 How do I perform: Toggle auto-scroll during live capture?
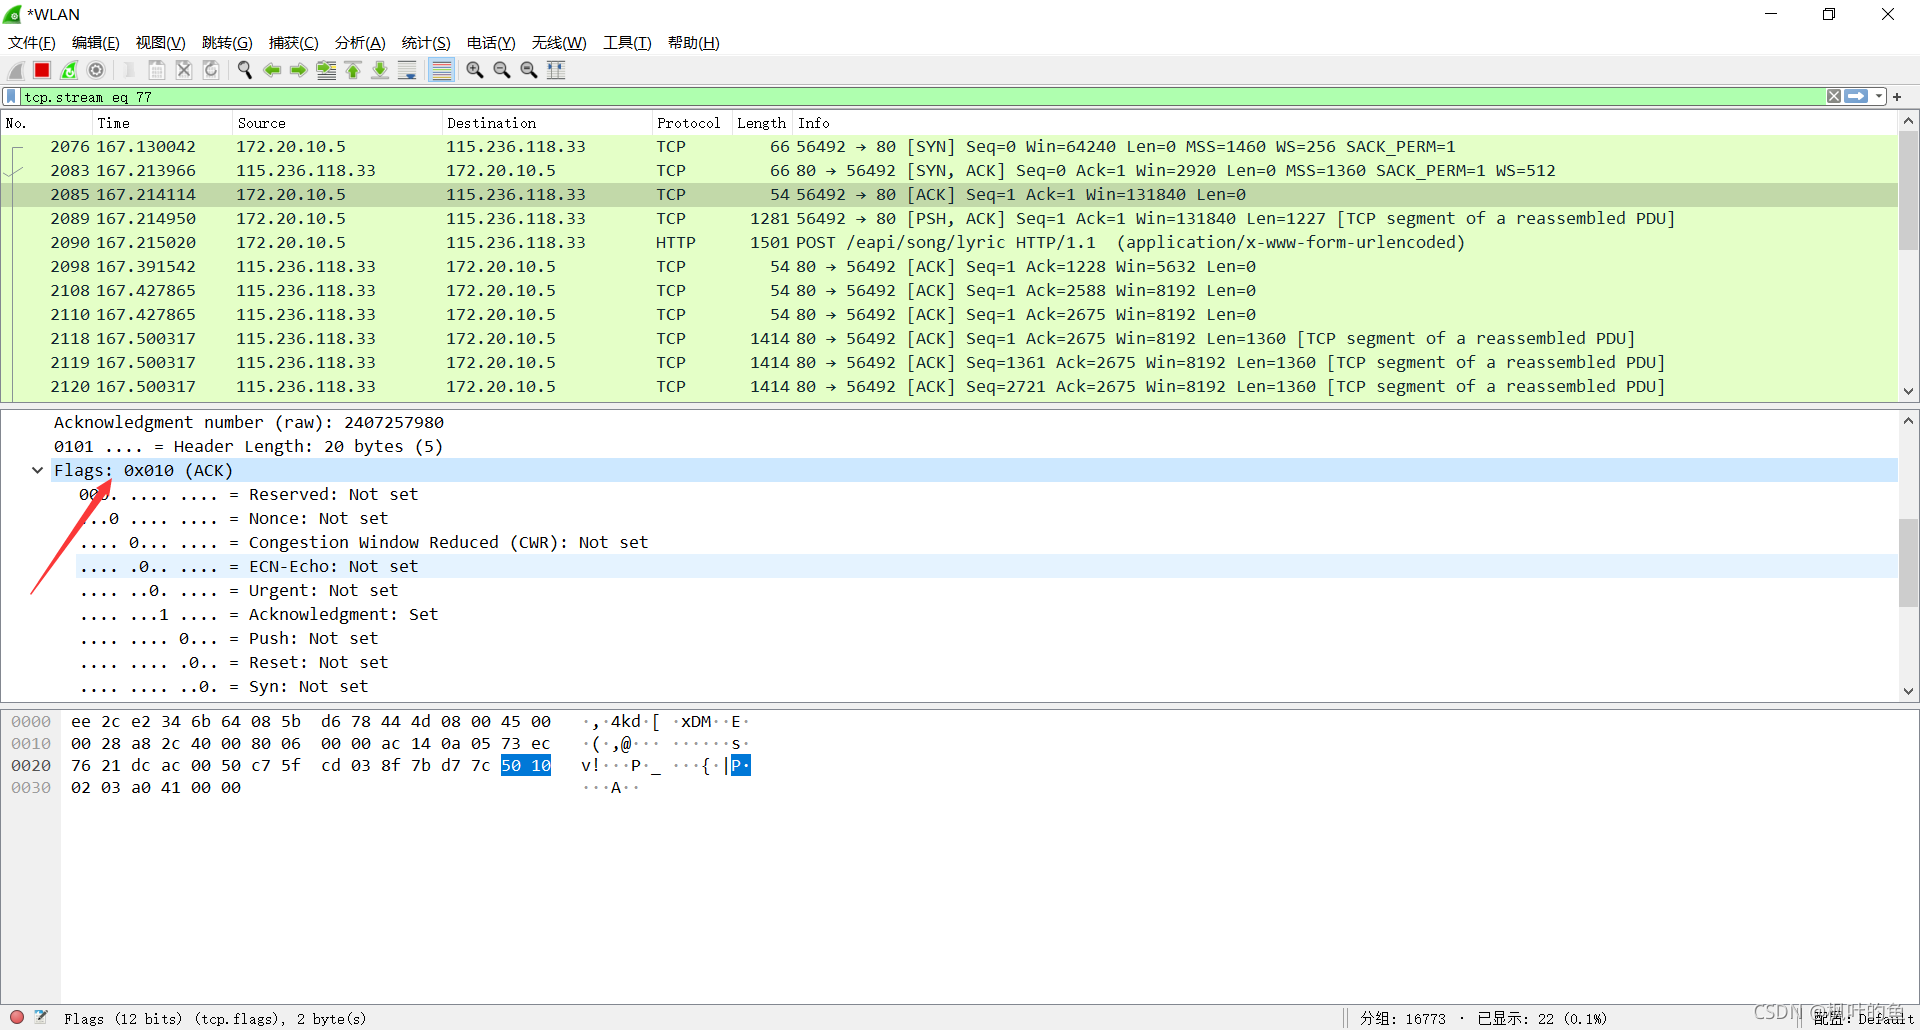407,70
